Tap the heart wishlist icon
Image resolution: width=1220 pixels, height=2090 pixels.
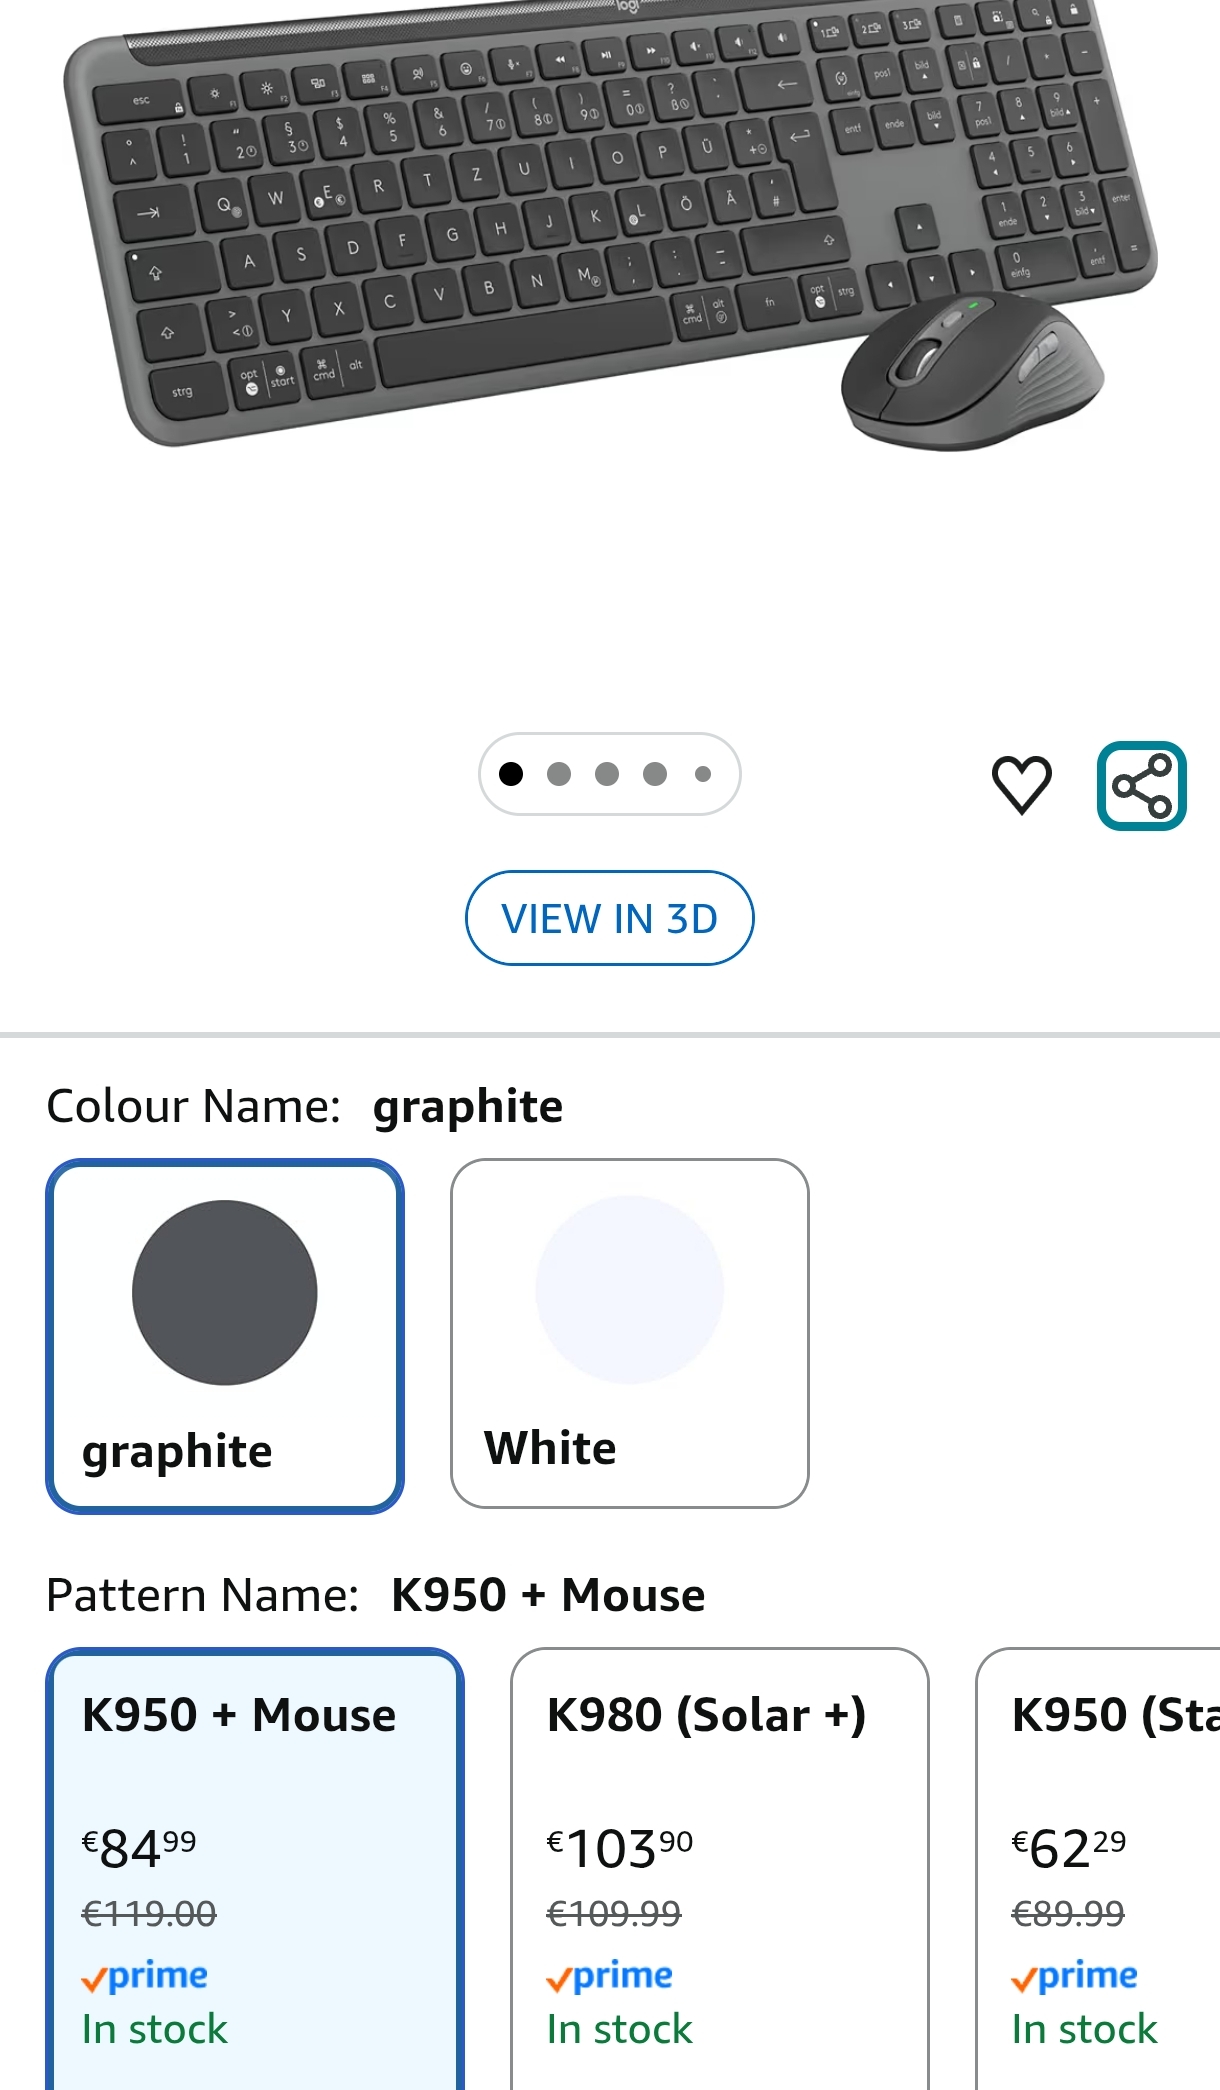1021,785
